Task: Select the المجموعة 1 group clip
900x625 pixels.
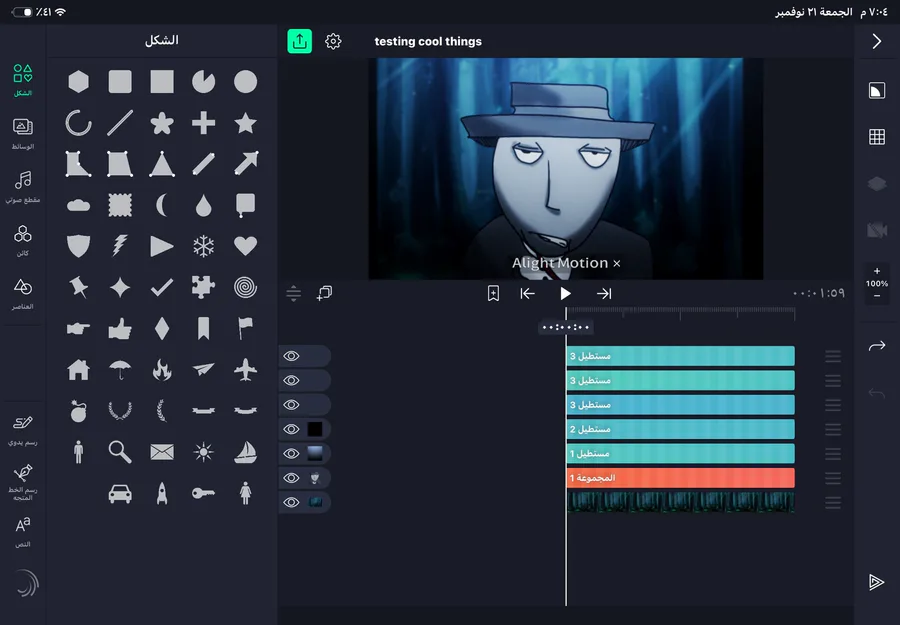Action: tap(681, 478)
